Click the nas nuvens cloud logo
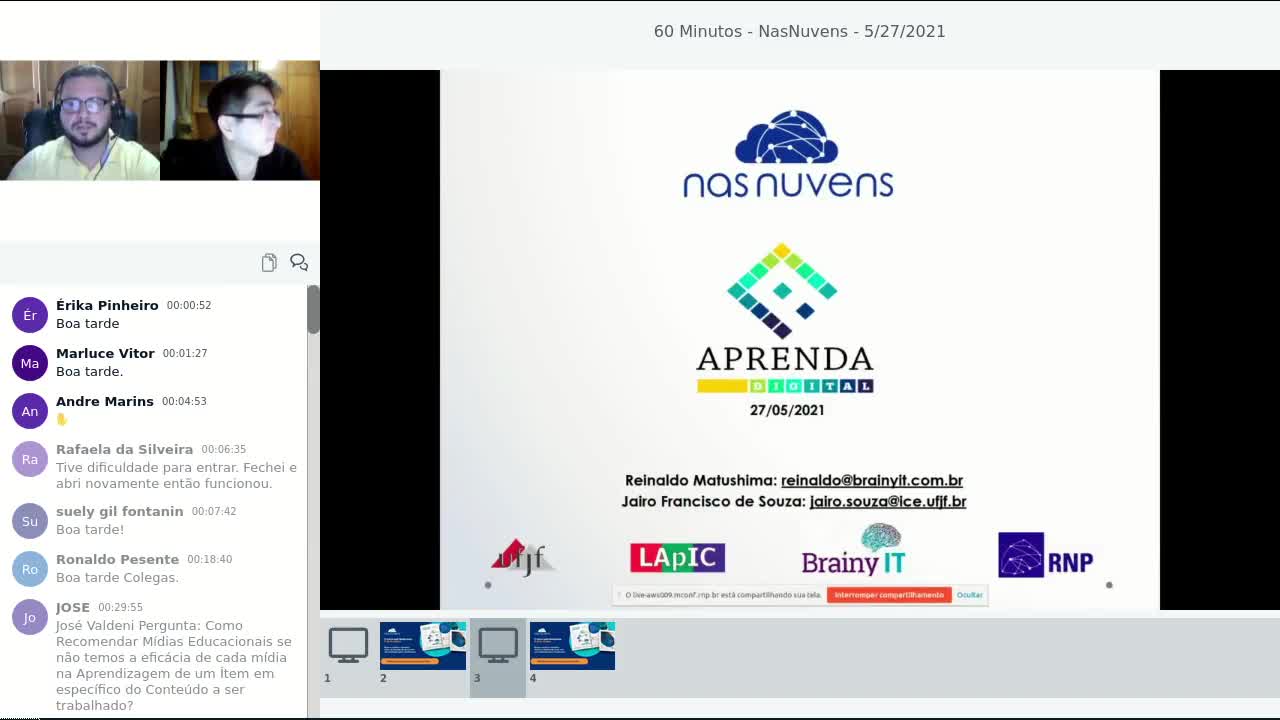 coord(788,154)
